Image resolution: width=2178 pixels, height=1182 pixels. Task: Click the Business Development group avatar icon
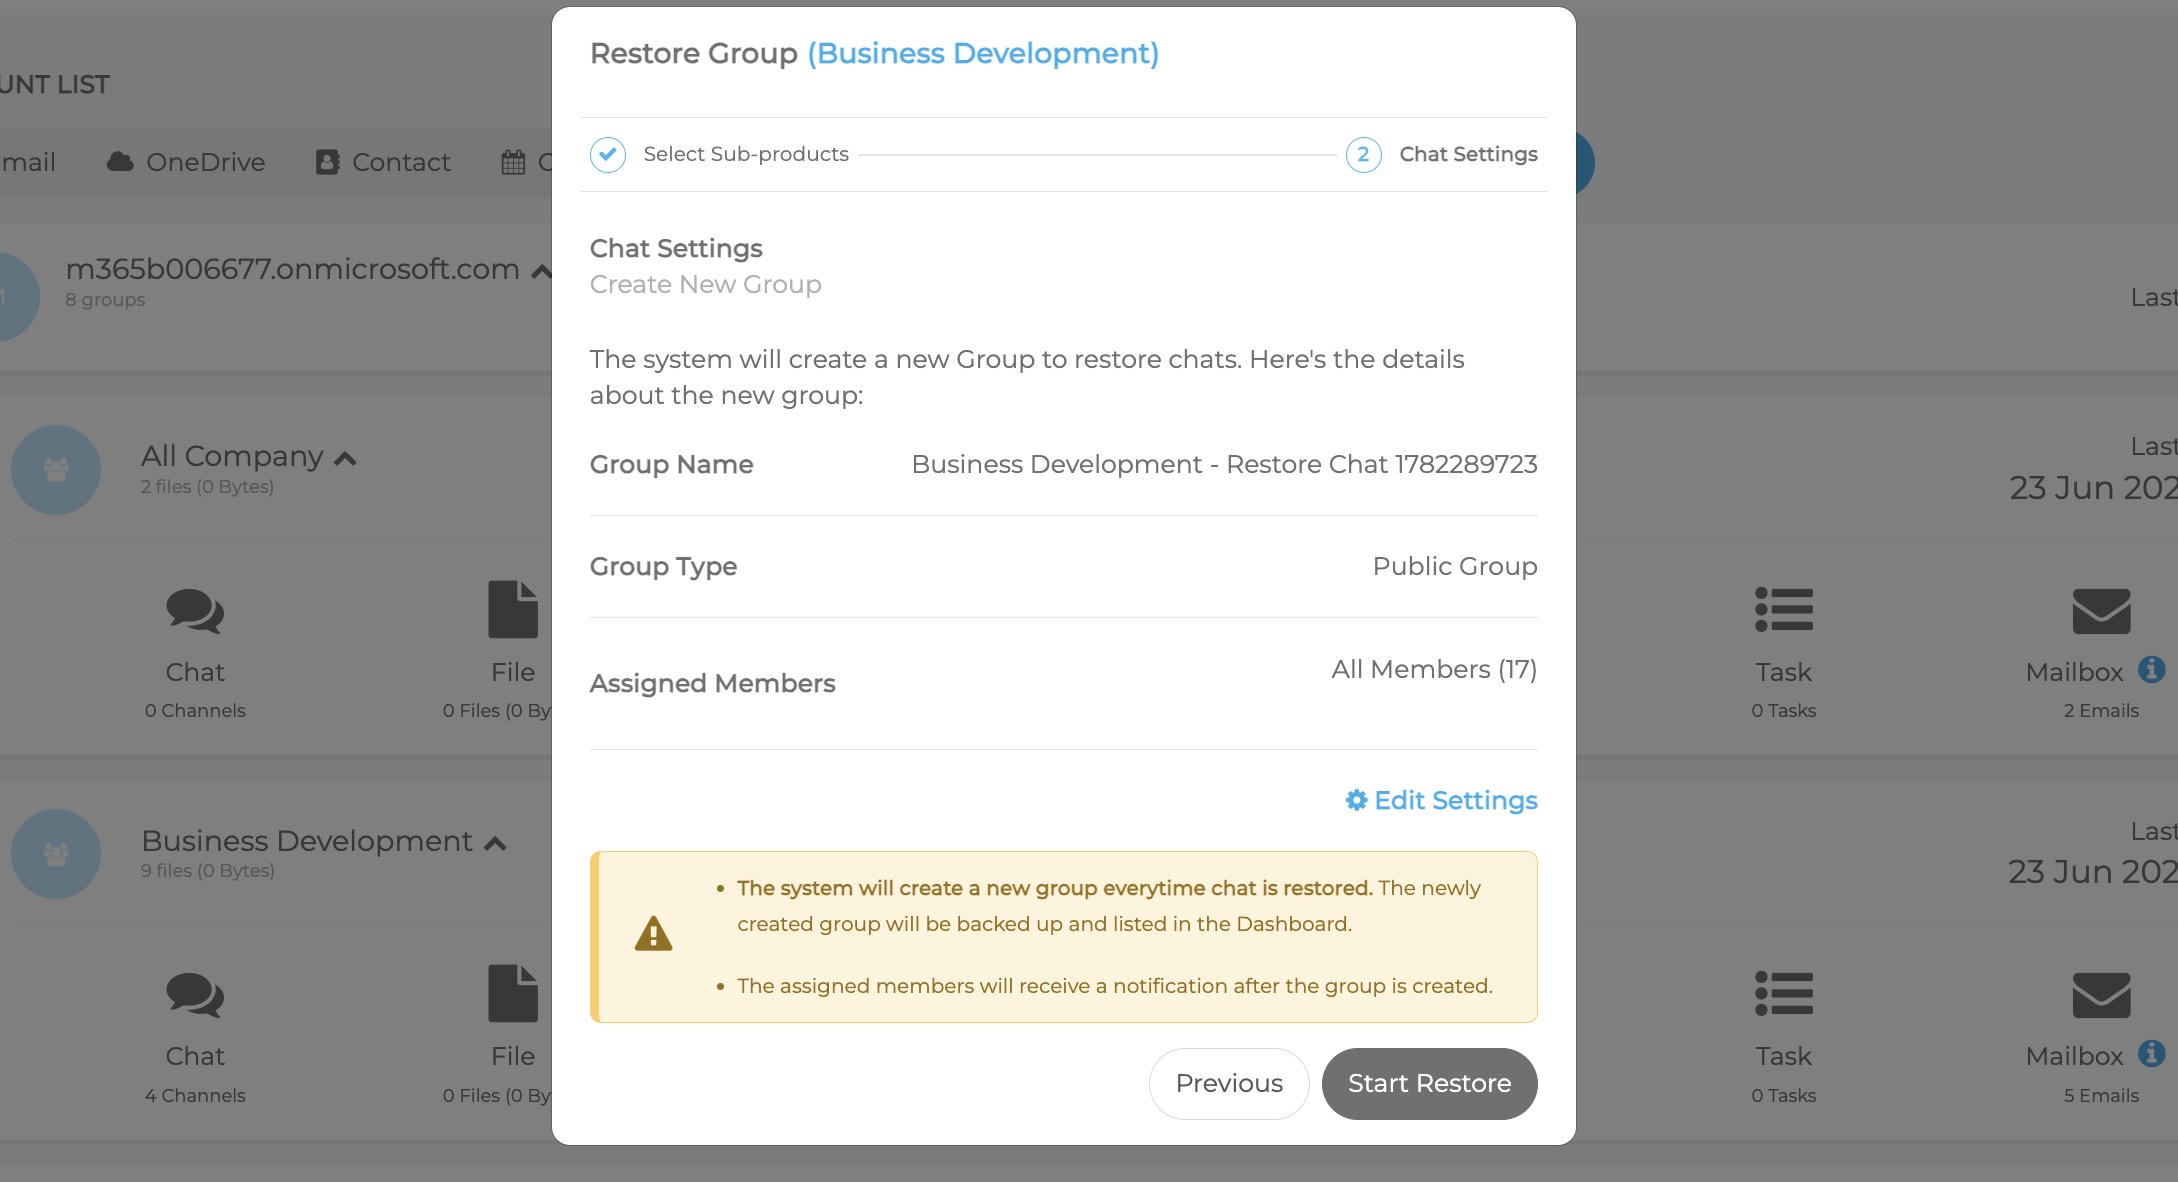tap(56, 854)
